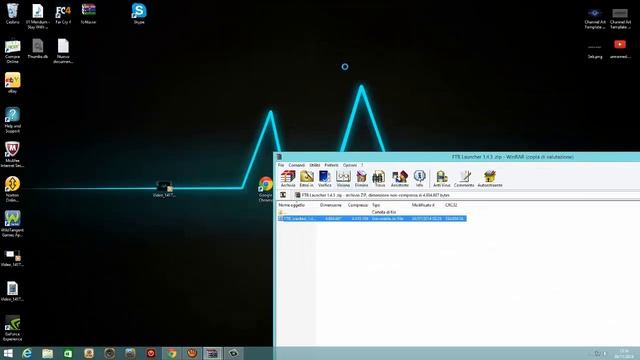Open the green Store icon in taskbar
This screenshot has width=640, height=360.
[x=68, y=353]
